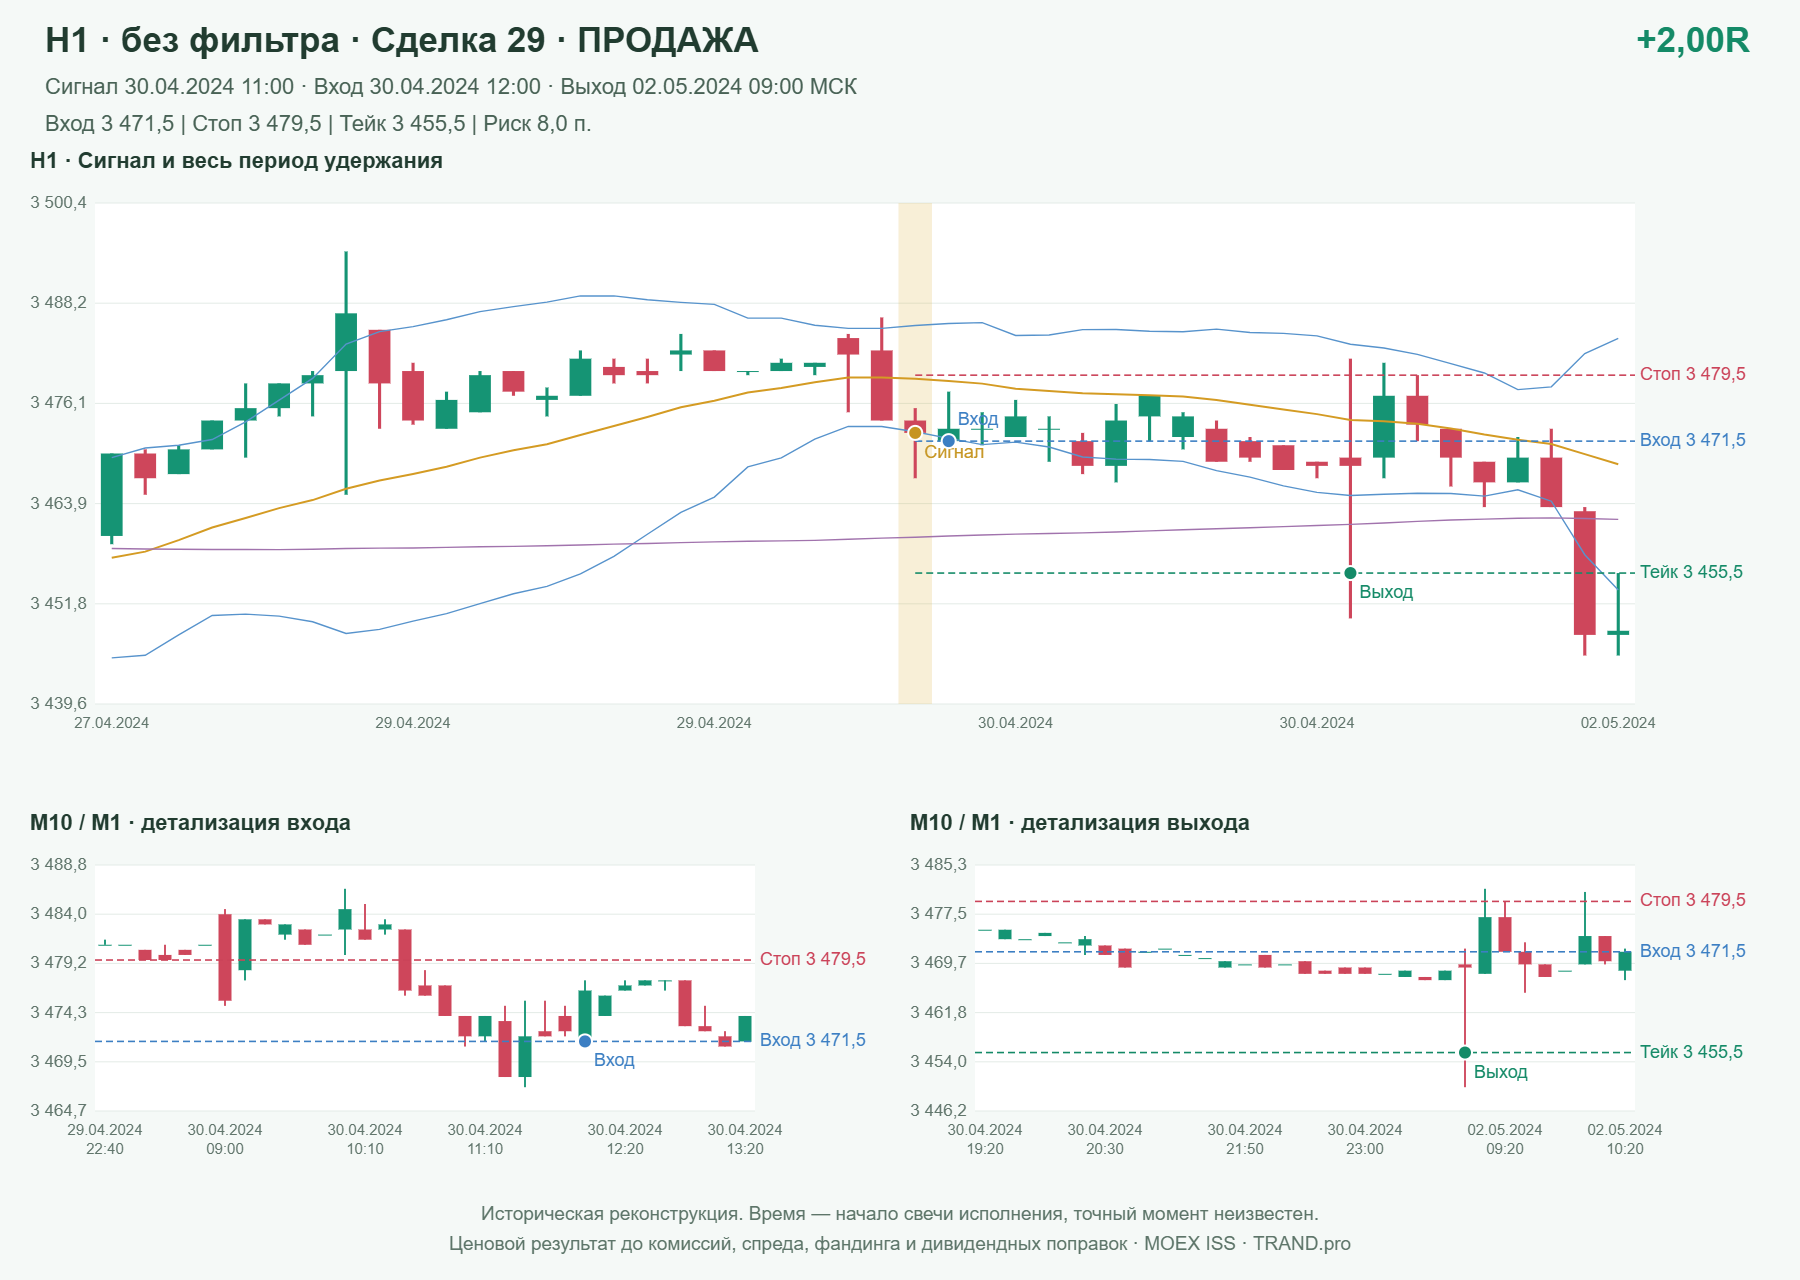
Task: Click the title 'H1 · без фильтра · Сделка 29 · ПРОДАЖА'
Action: point(401,40)
